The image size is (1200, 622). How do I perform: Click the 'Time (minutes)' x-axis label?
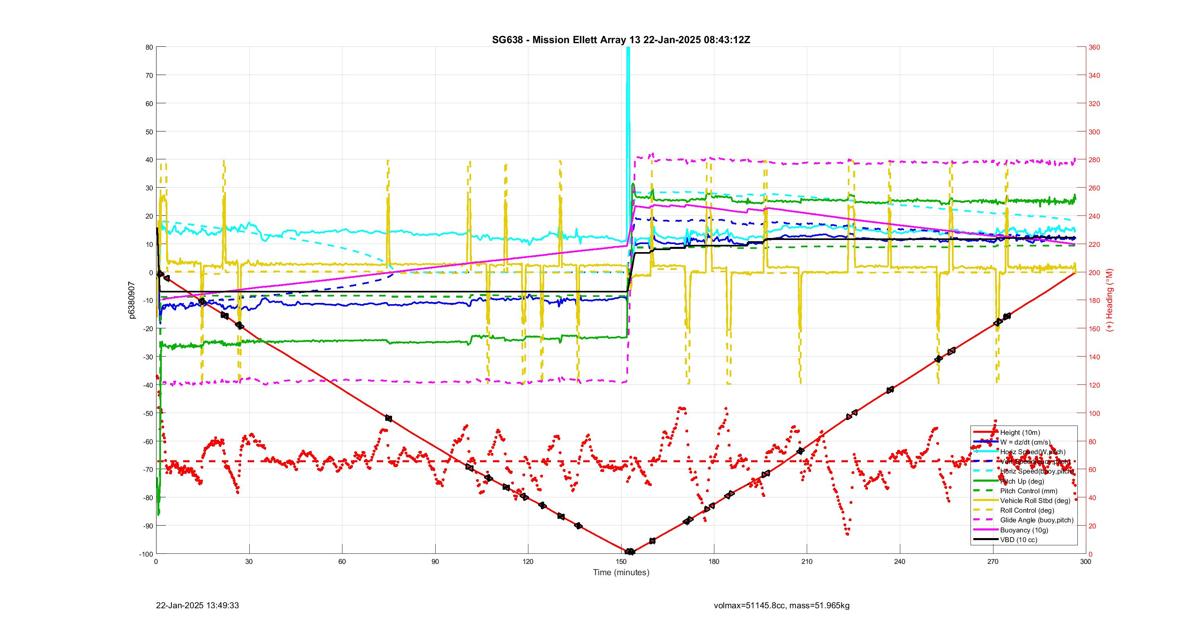(x=620, y=572)
